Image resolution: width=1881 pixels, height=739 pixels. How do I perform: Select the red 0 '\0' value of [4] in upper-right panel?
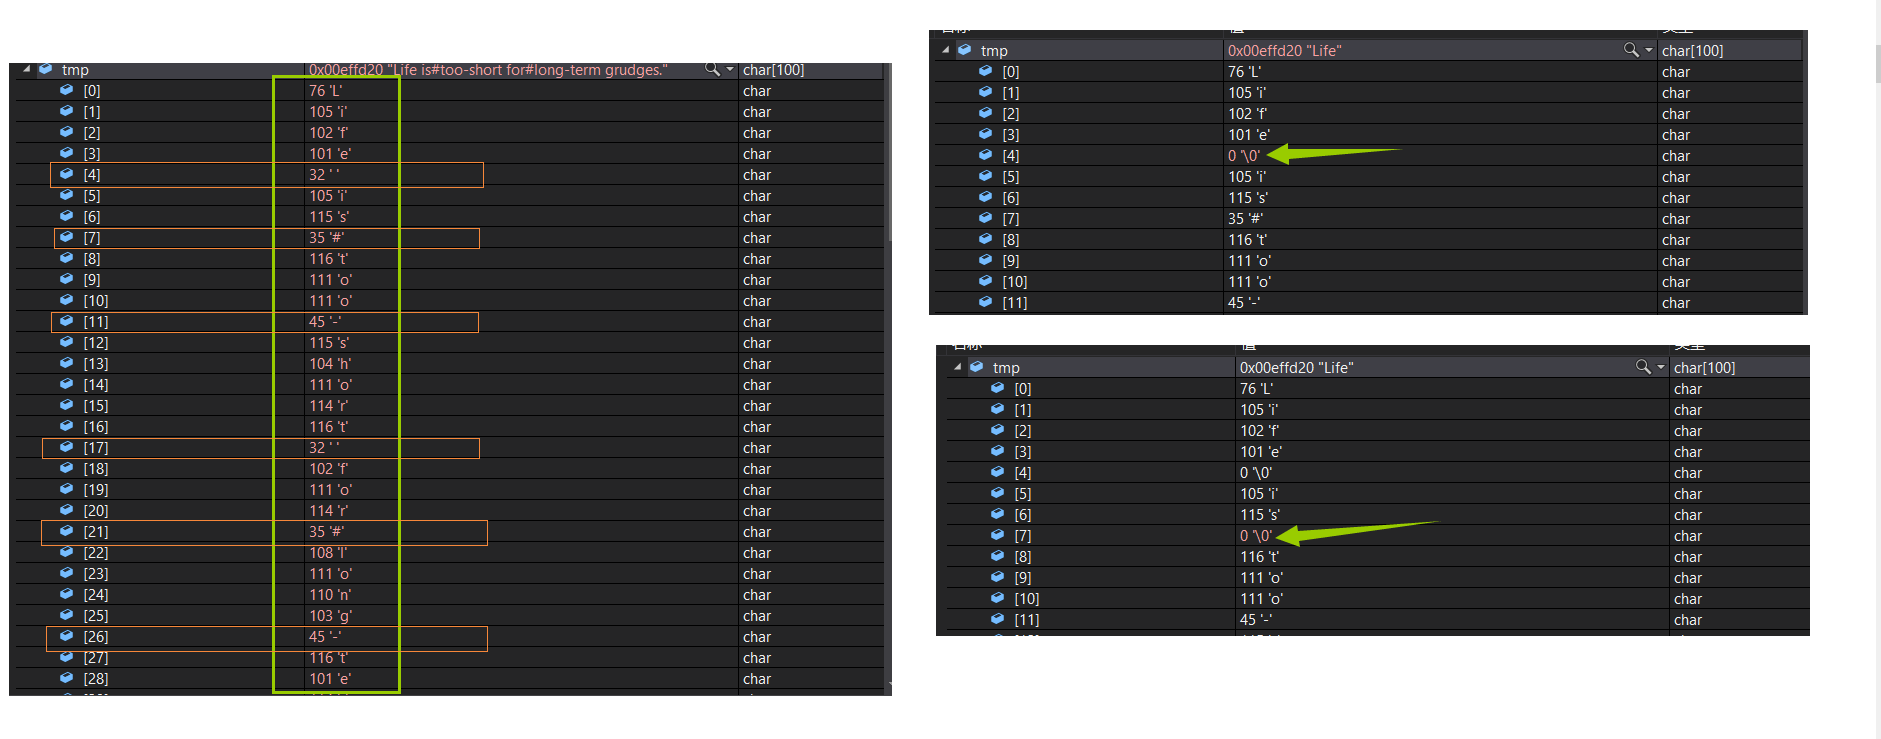pyautogui.click(x=1245, y=155)
